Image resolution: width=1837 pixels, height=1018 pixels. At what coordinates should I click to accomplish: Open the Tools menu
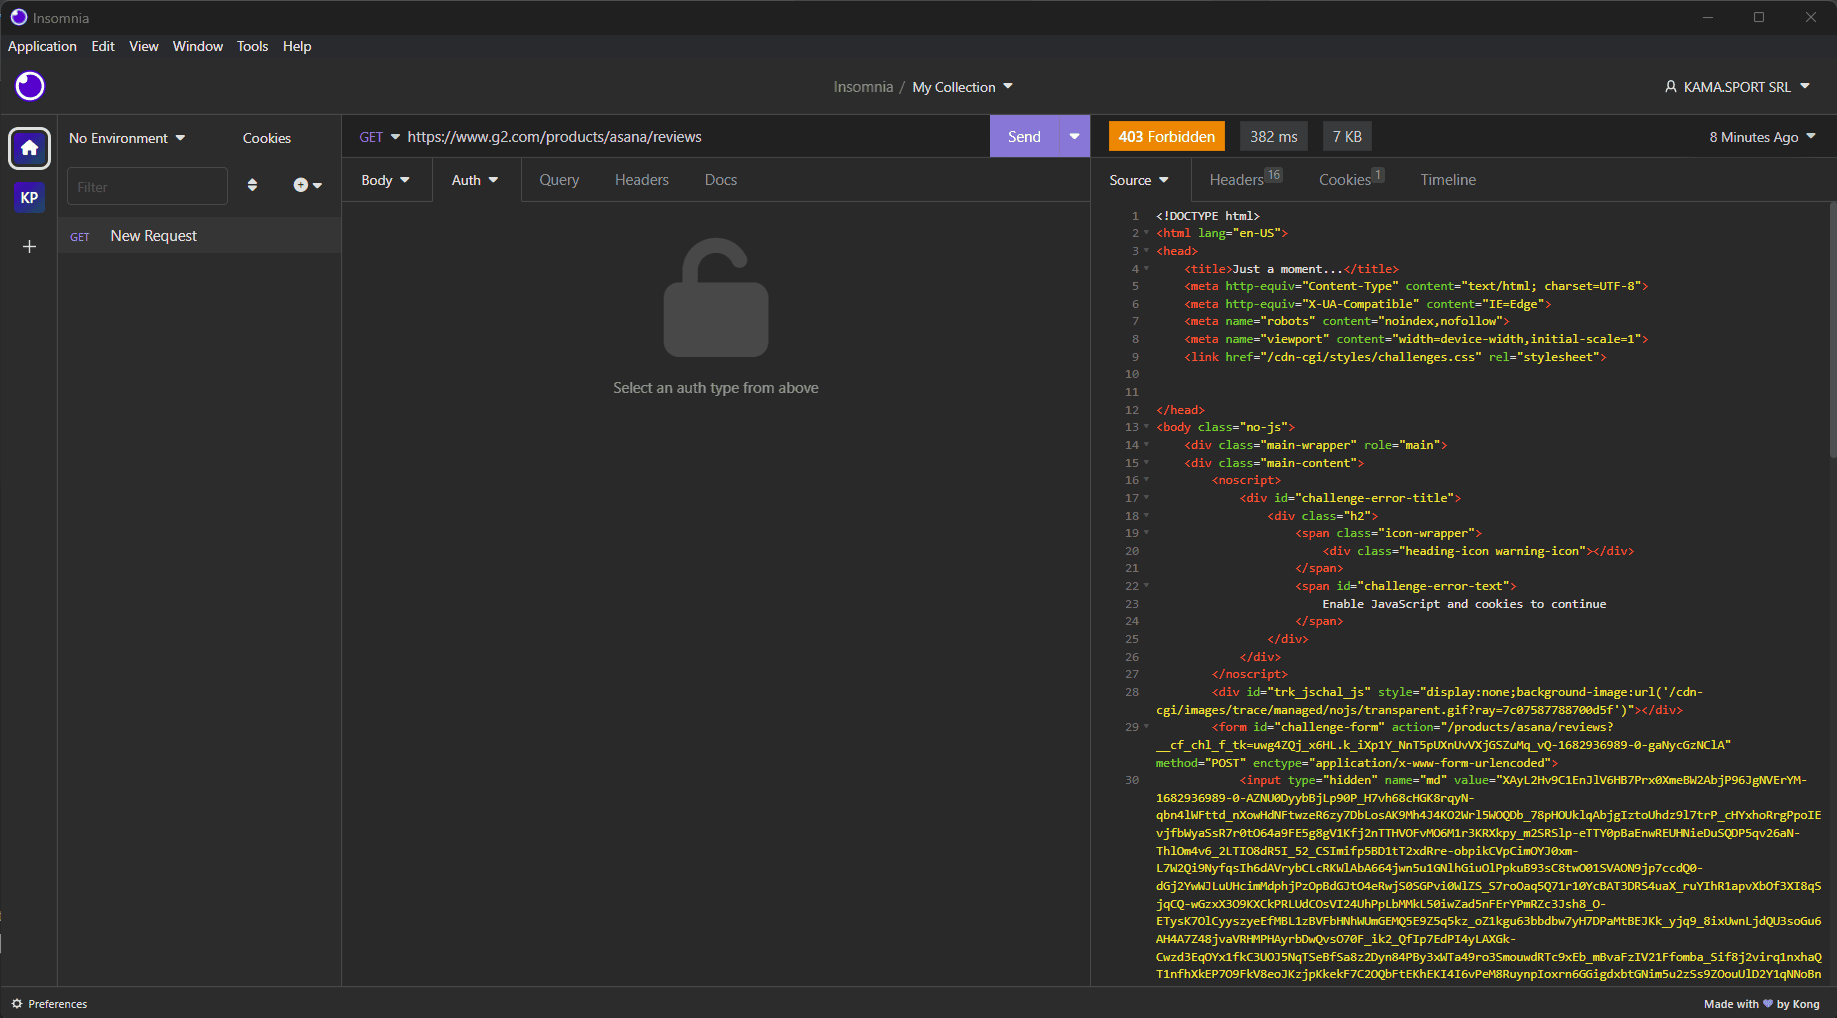[x=252, y=46]
